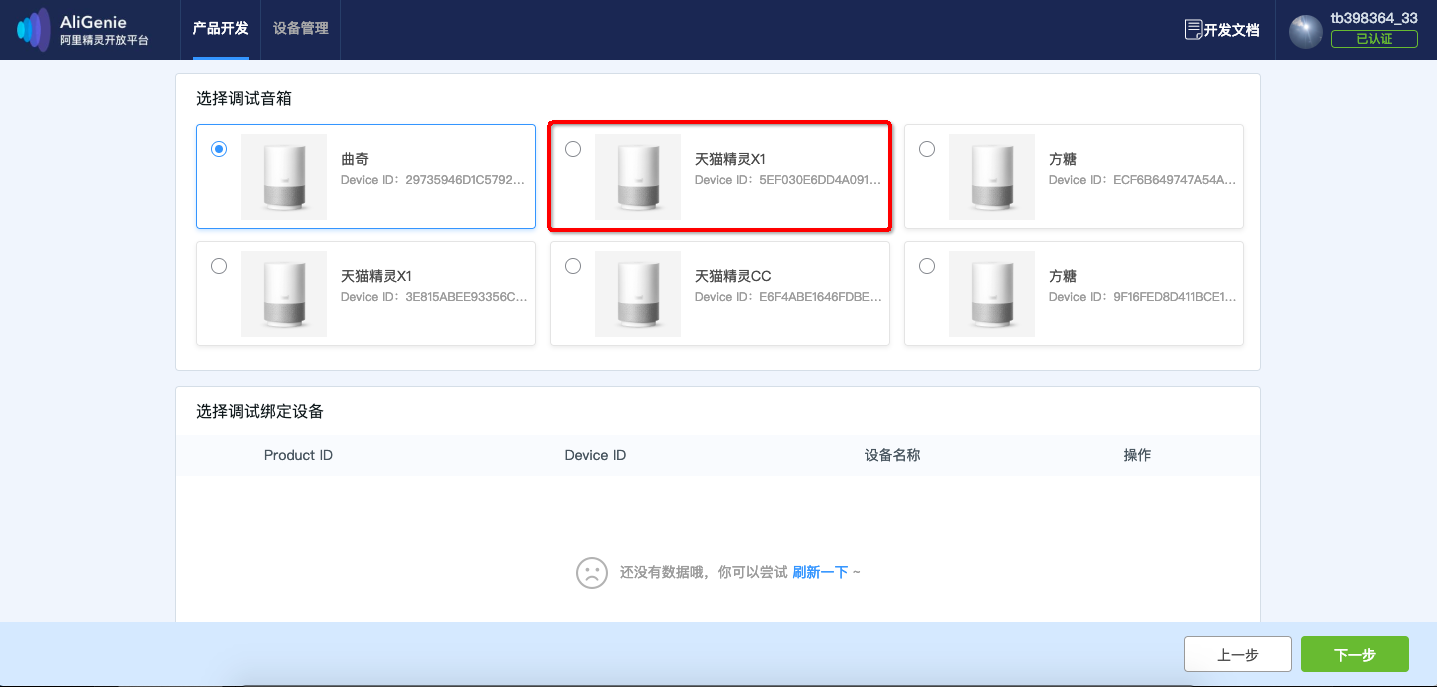Click the 刷新一下 refresh link
Screen dimensions: 1437x687
coord(820,572)
